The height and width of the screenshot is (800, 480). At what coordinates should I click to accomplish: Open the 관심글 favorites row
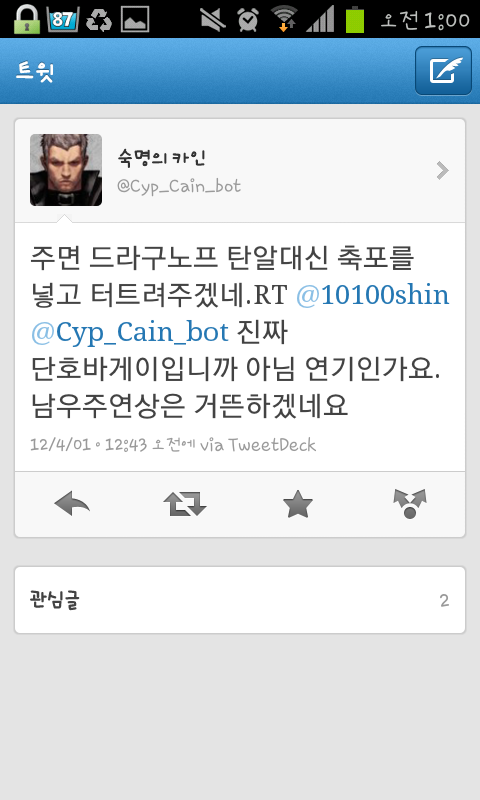coord(240,600)
